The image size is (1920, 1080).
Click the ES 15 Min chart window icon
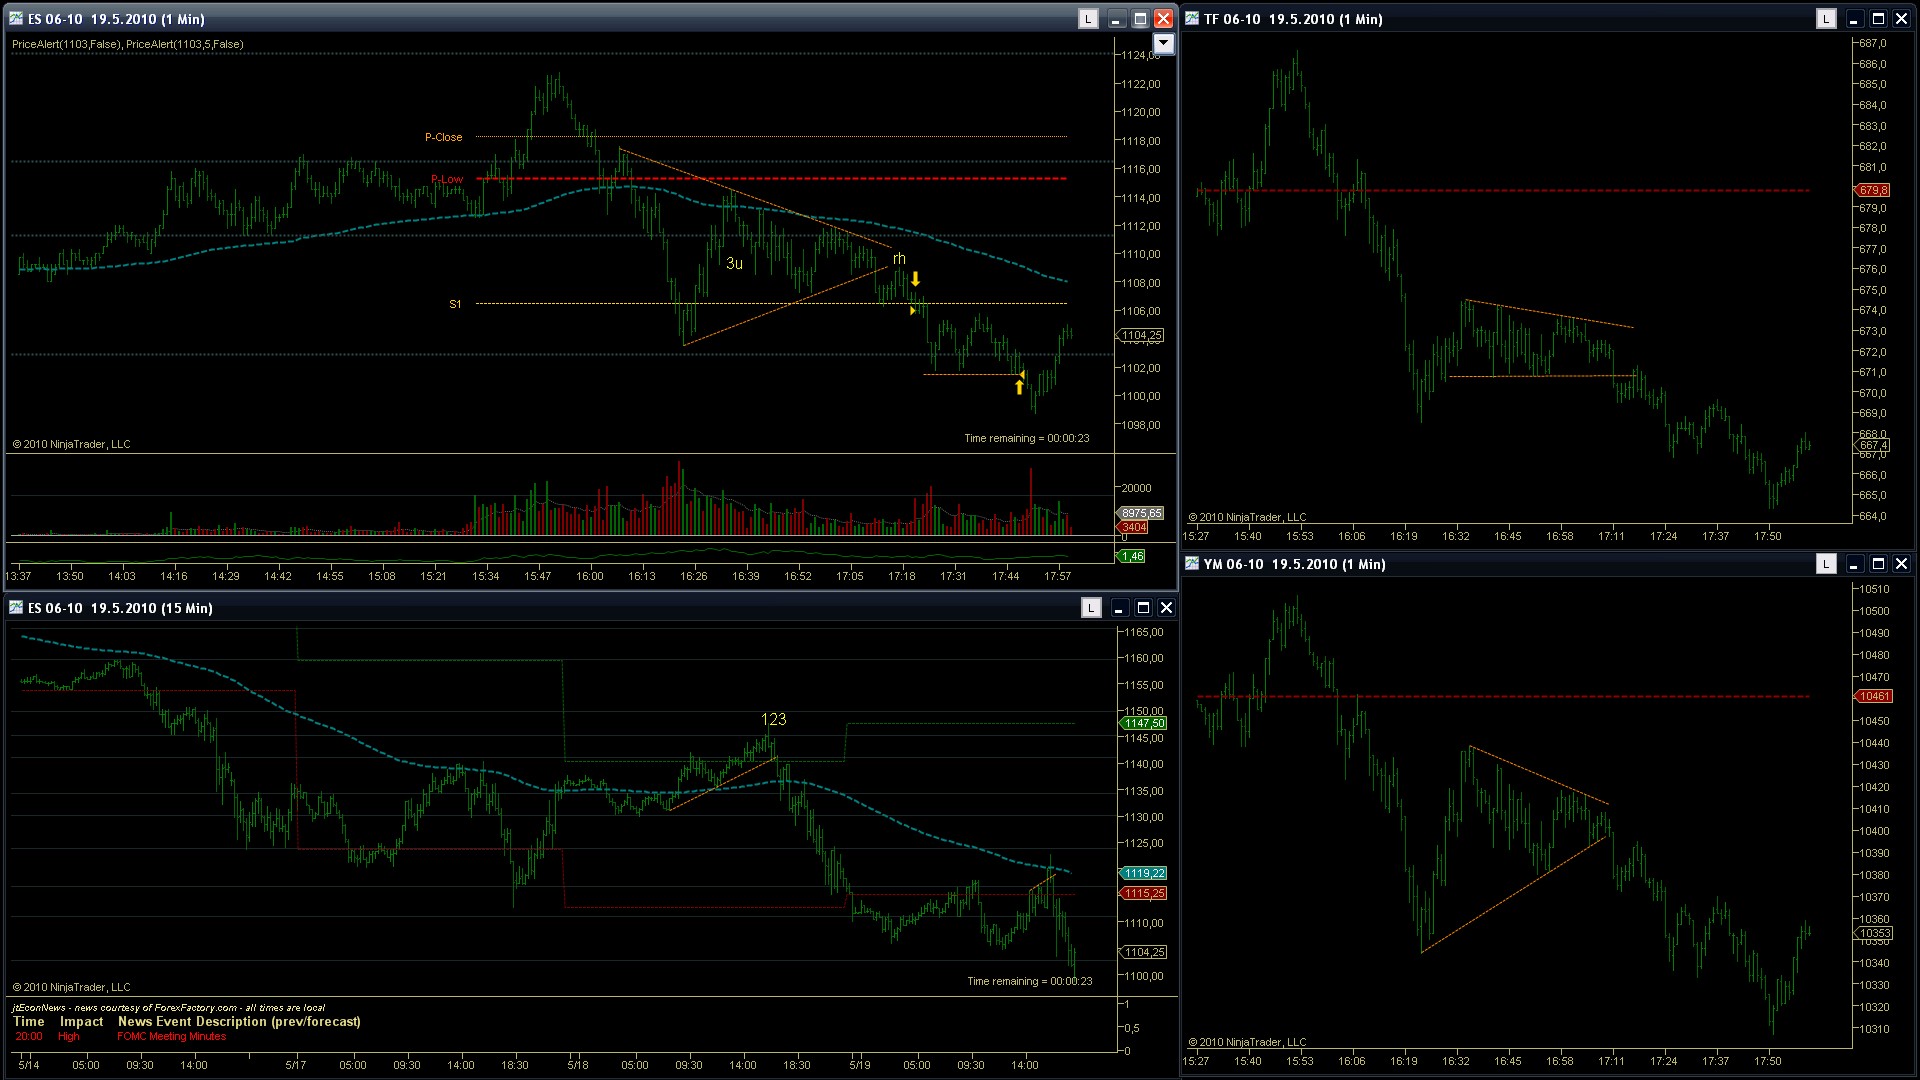point(17,608)
